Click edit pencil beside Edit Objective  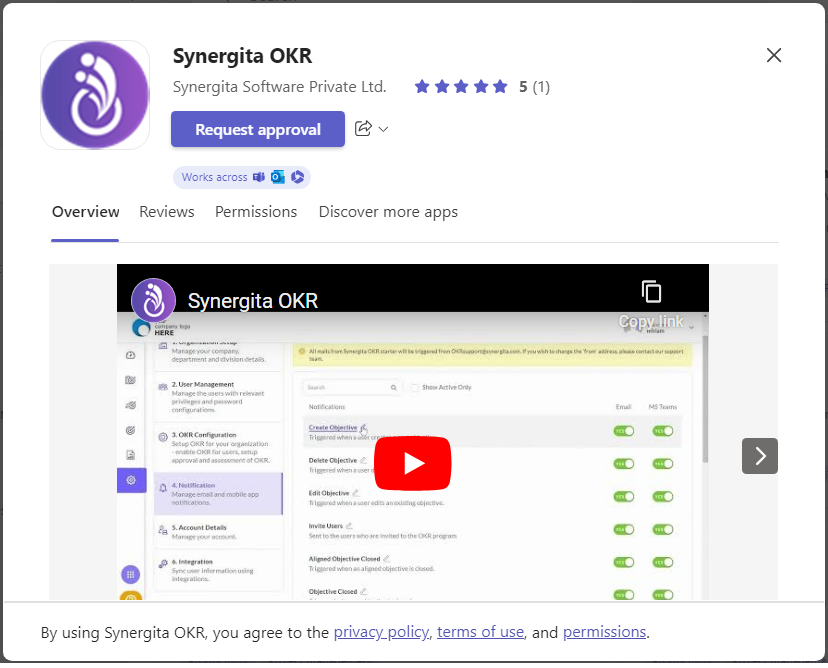(355, 493)
